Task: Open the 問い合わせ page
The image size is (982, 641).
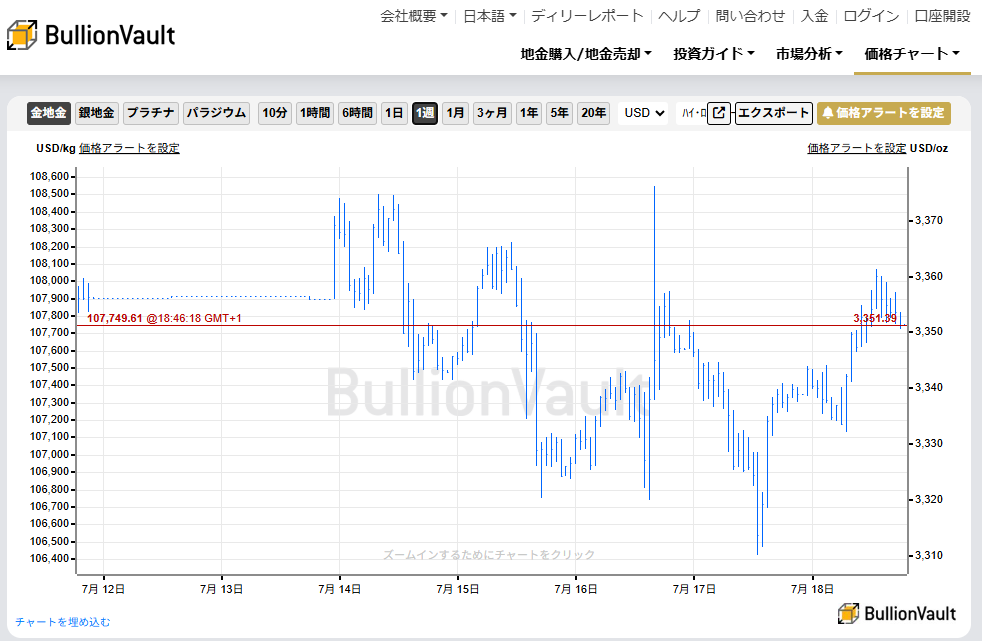Action: [750, 16]
